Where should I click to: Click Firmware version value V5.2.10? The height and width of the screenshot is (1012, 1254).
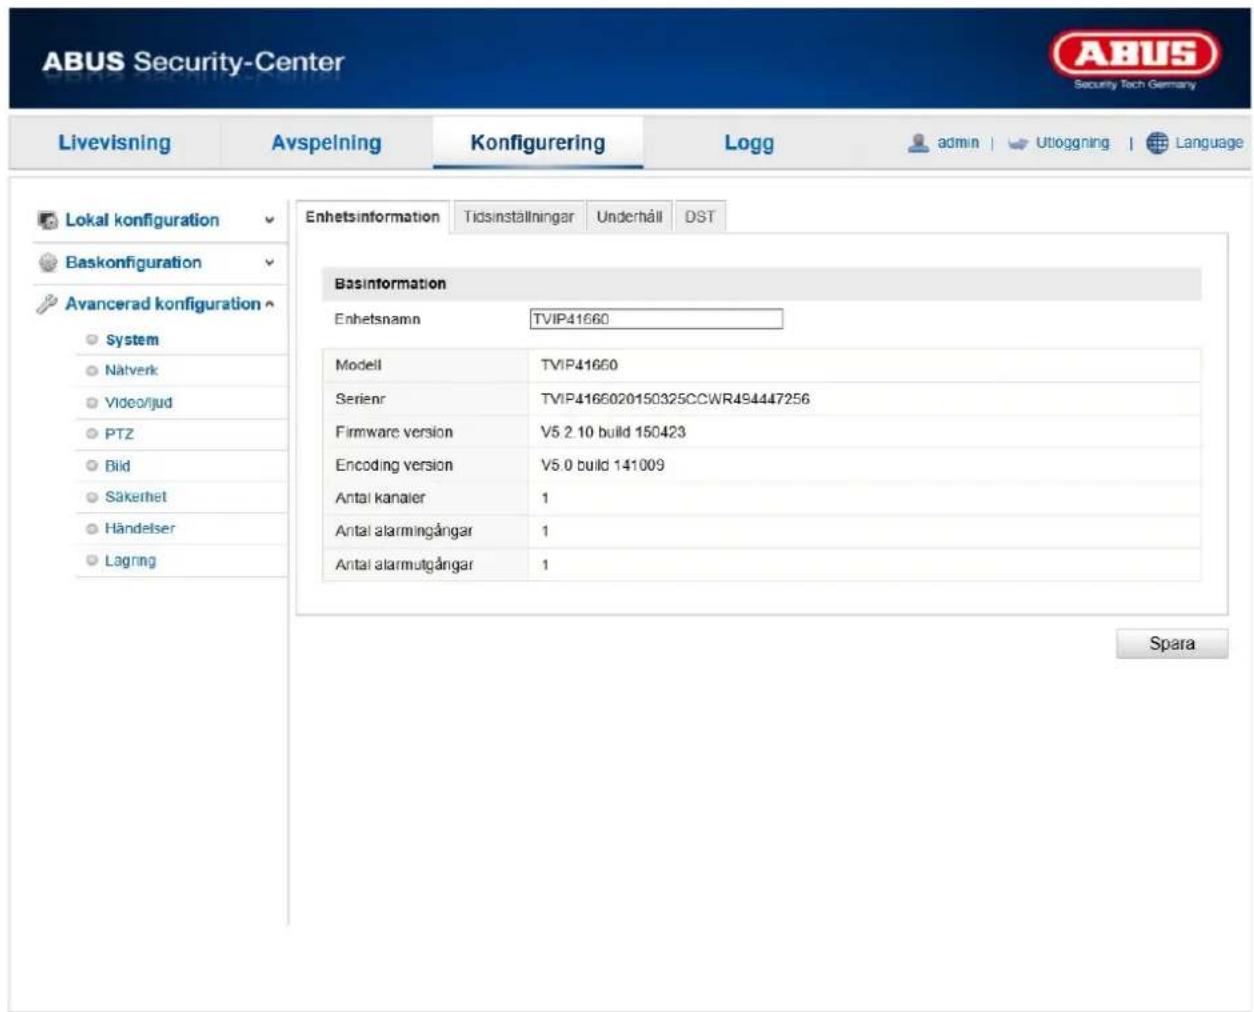pyautogui.click(x=613, y=432)
